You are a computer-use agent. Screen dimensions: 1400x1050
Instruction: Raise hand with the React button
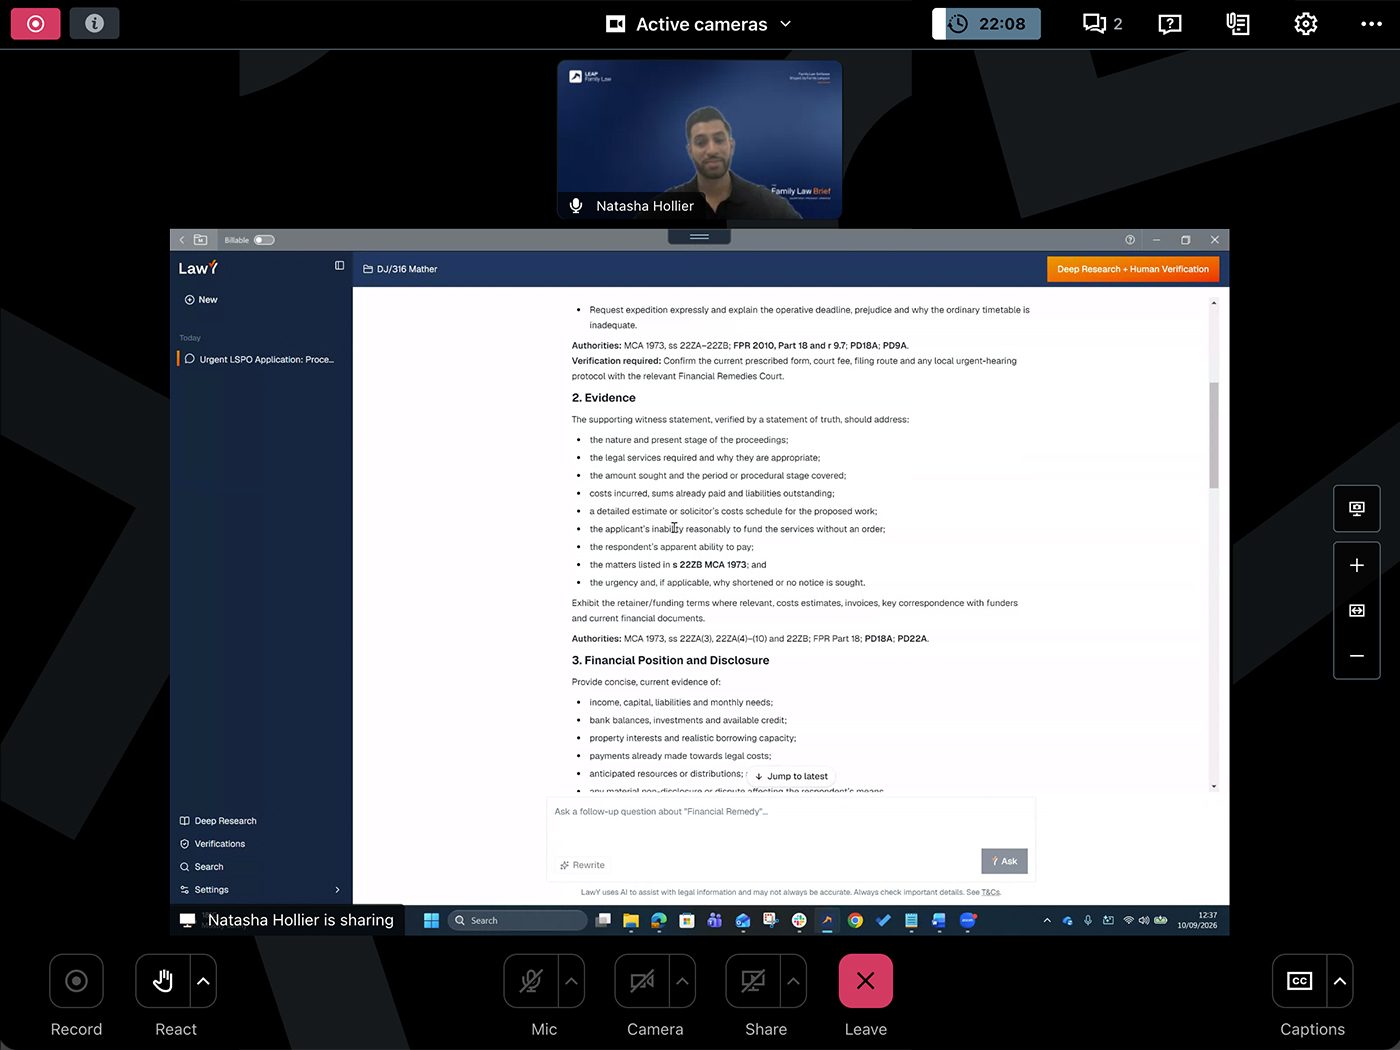tap(163, 981)
